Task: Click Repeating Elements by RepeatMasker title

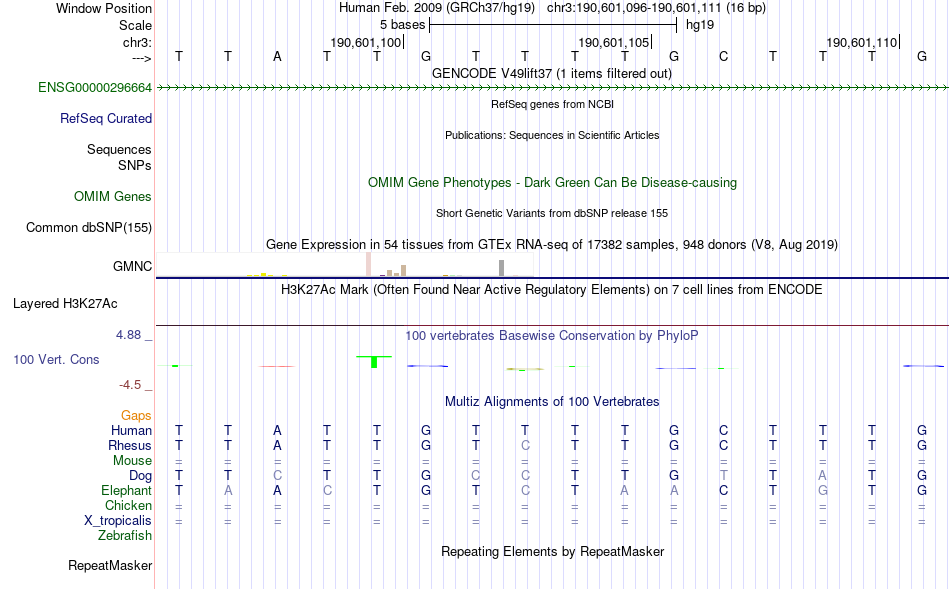Action: point(552,552)
